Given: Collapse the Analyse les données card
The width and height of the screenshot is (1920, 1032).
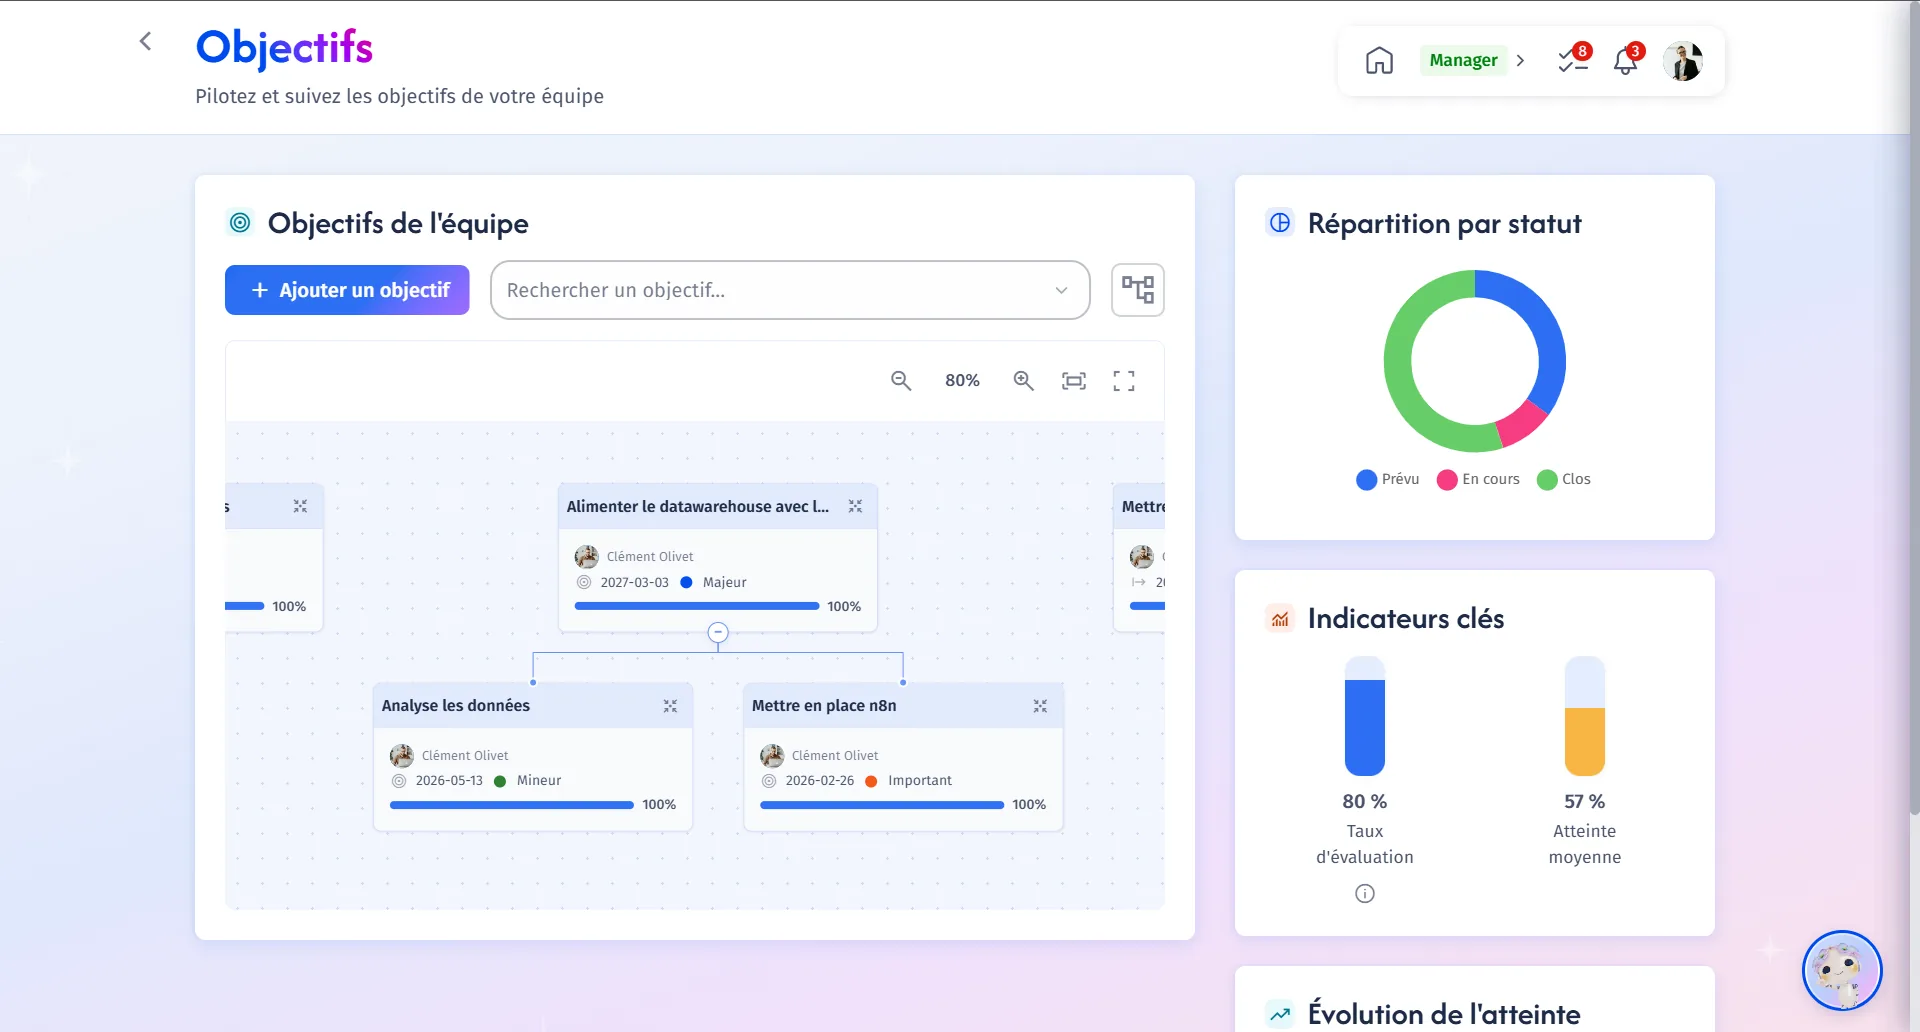Looking at the screenshot, I should point(670,706).
